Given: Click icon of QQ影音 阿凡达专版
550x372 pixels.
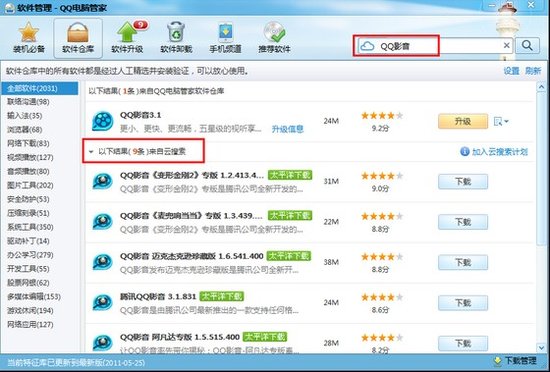Looking at the screenshot, I should point(102,343).
